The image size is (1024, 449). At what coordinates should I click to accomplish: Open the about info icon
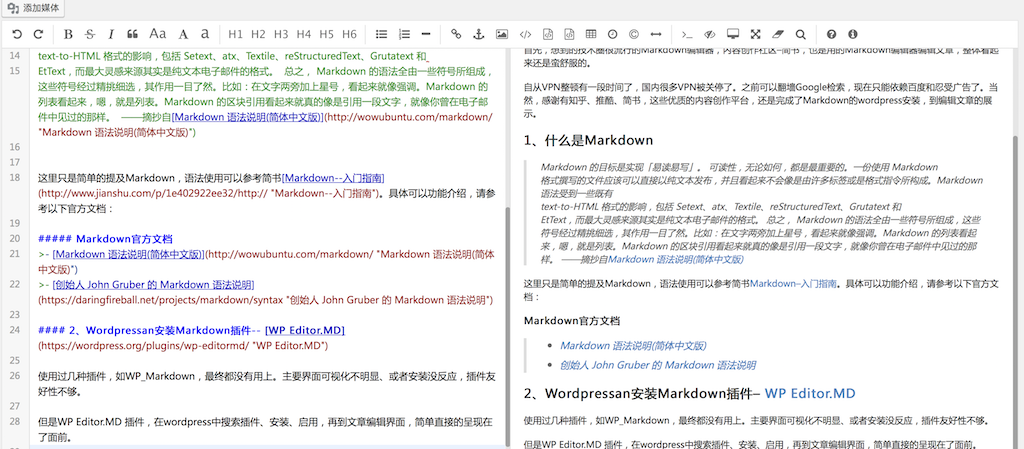click(852, 34)
